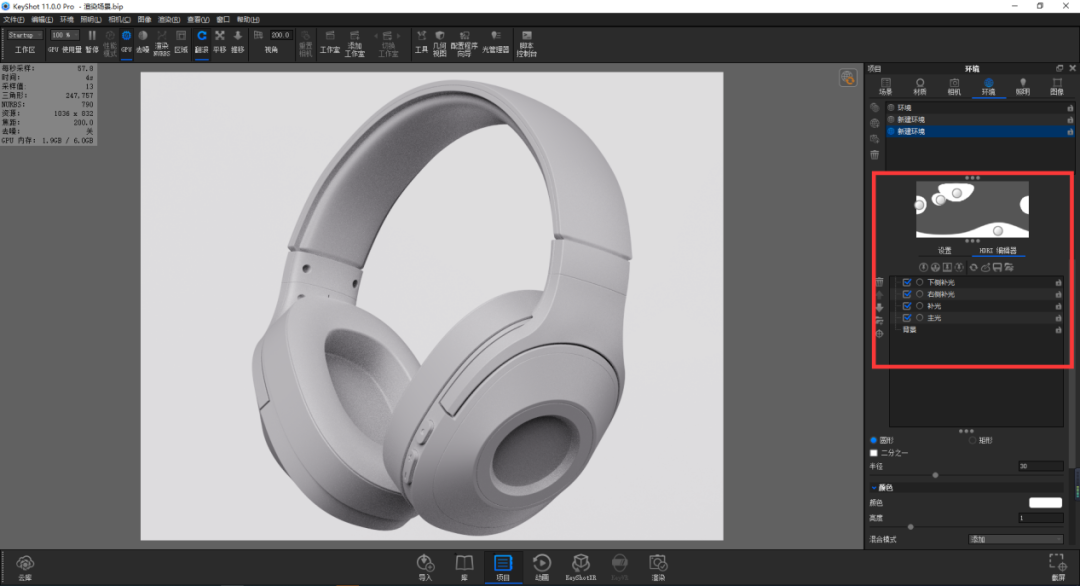Open the 文件 File menu
Screen dimensions: 1080x586
pos(14,20)
